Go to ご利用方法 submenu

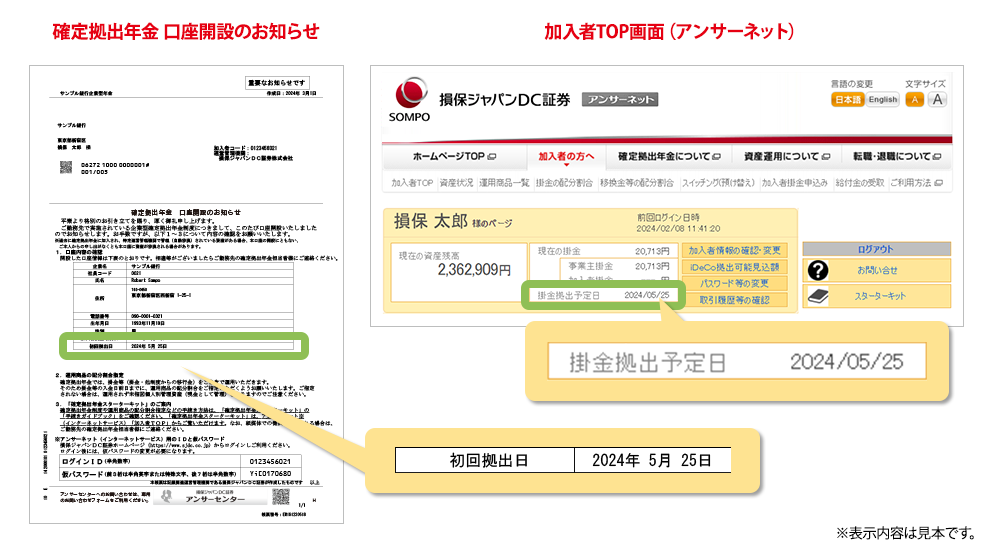tap(916, 183)
